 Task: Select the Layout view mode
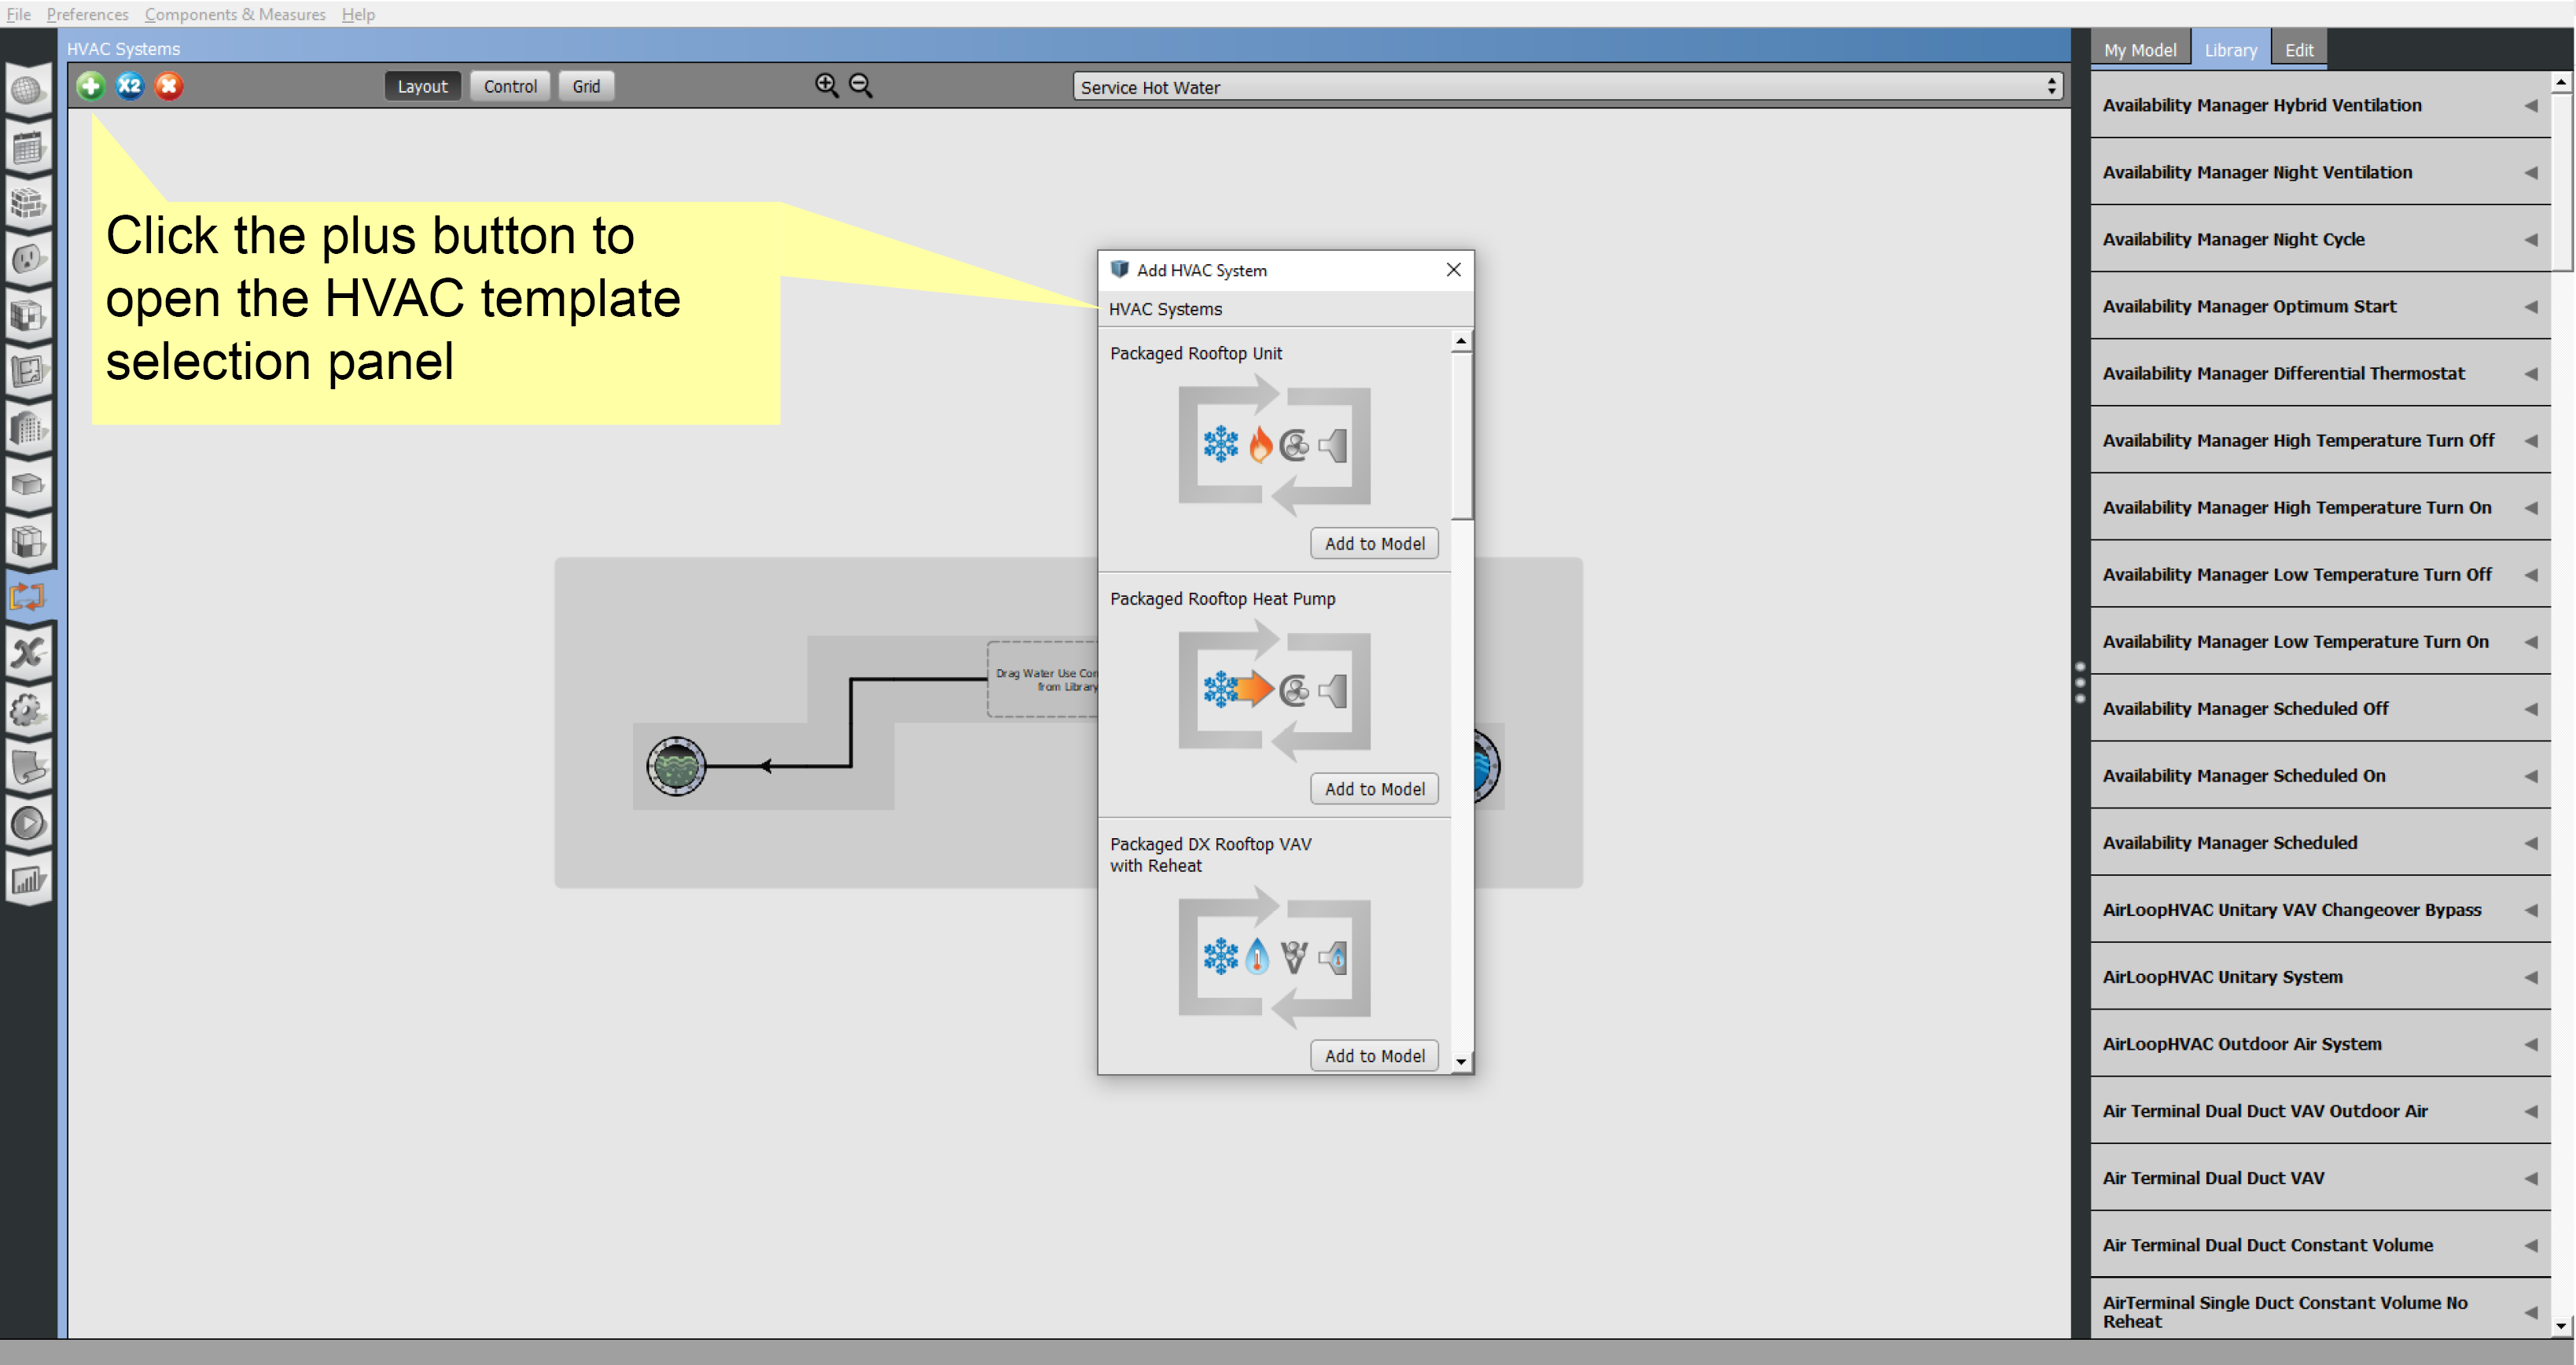(x=422, y=86)
